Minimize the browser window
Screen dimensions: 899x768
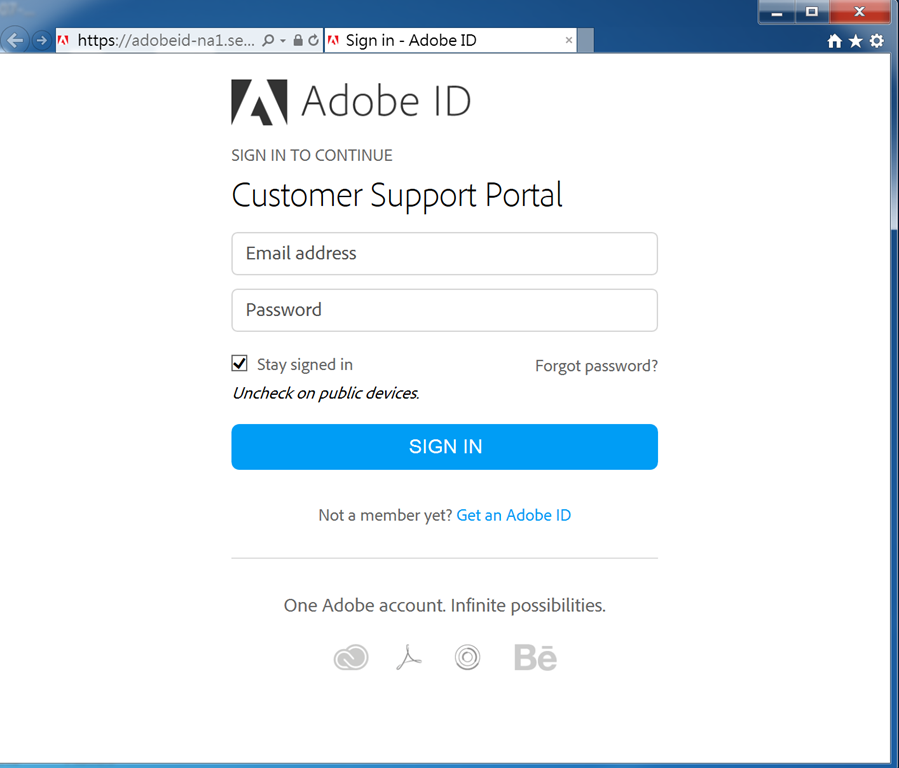pos(777,12)
